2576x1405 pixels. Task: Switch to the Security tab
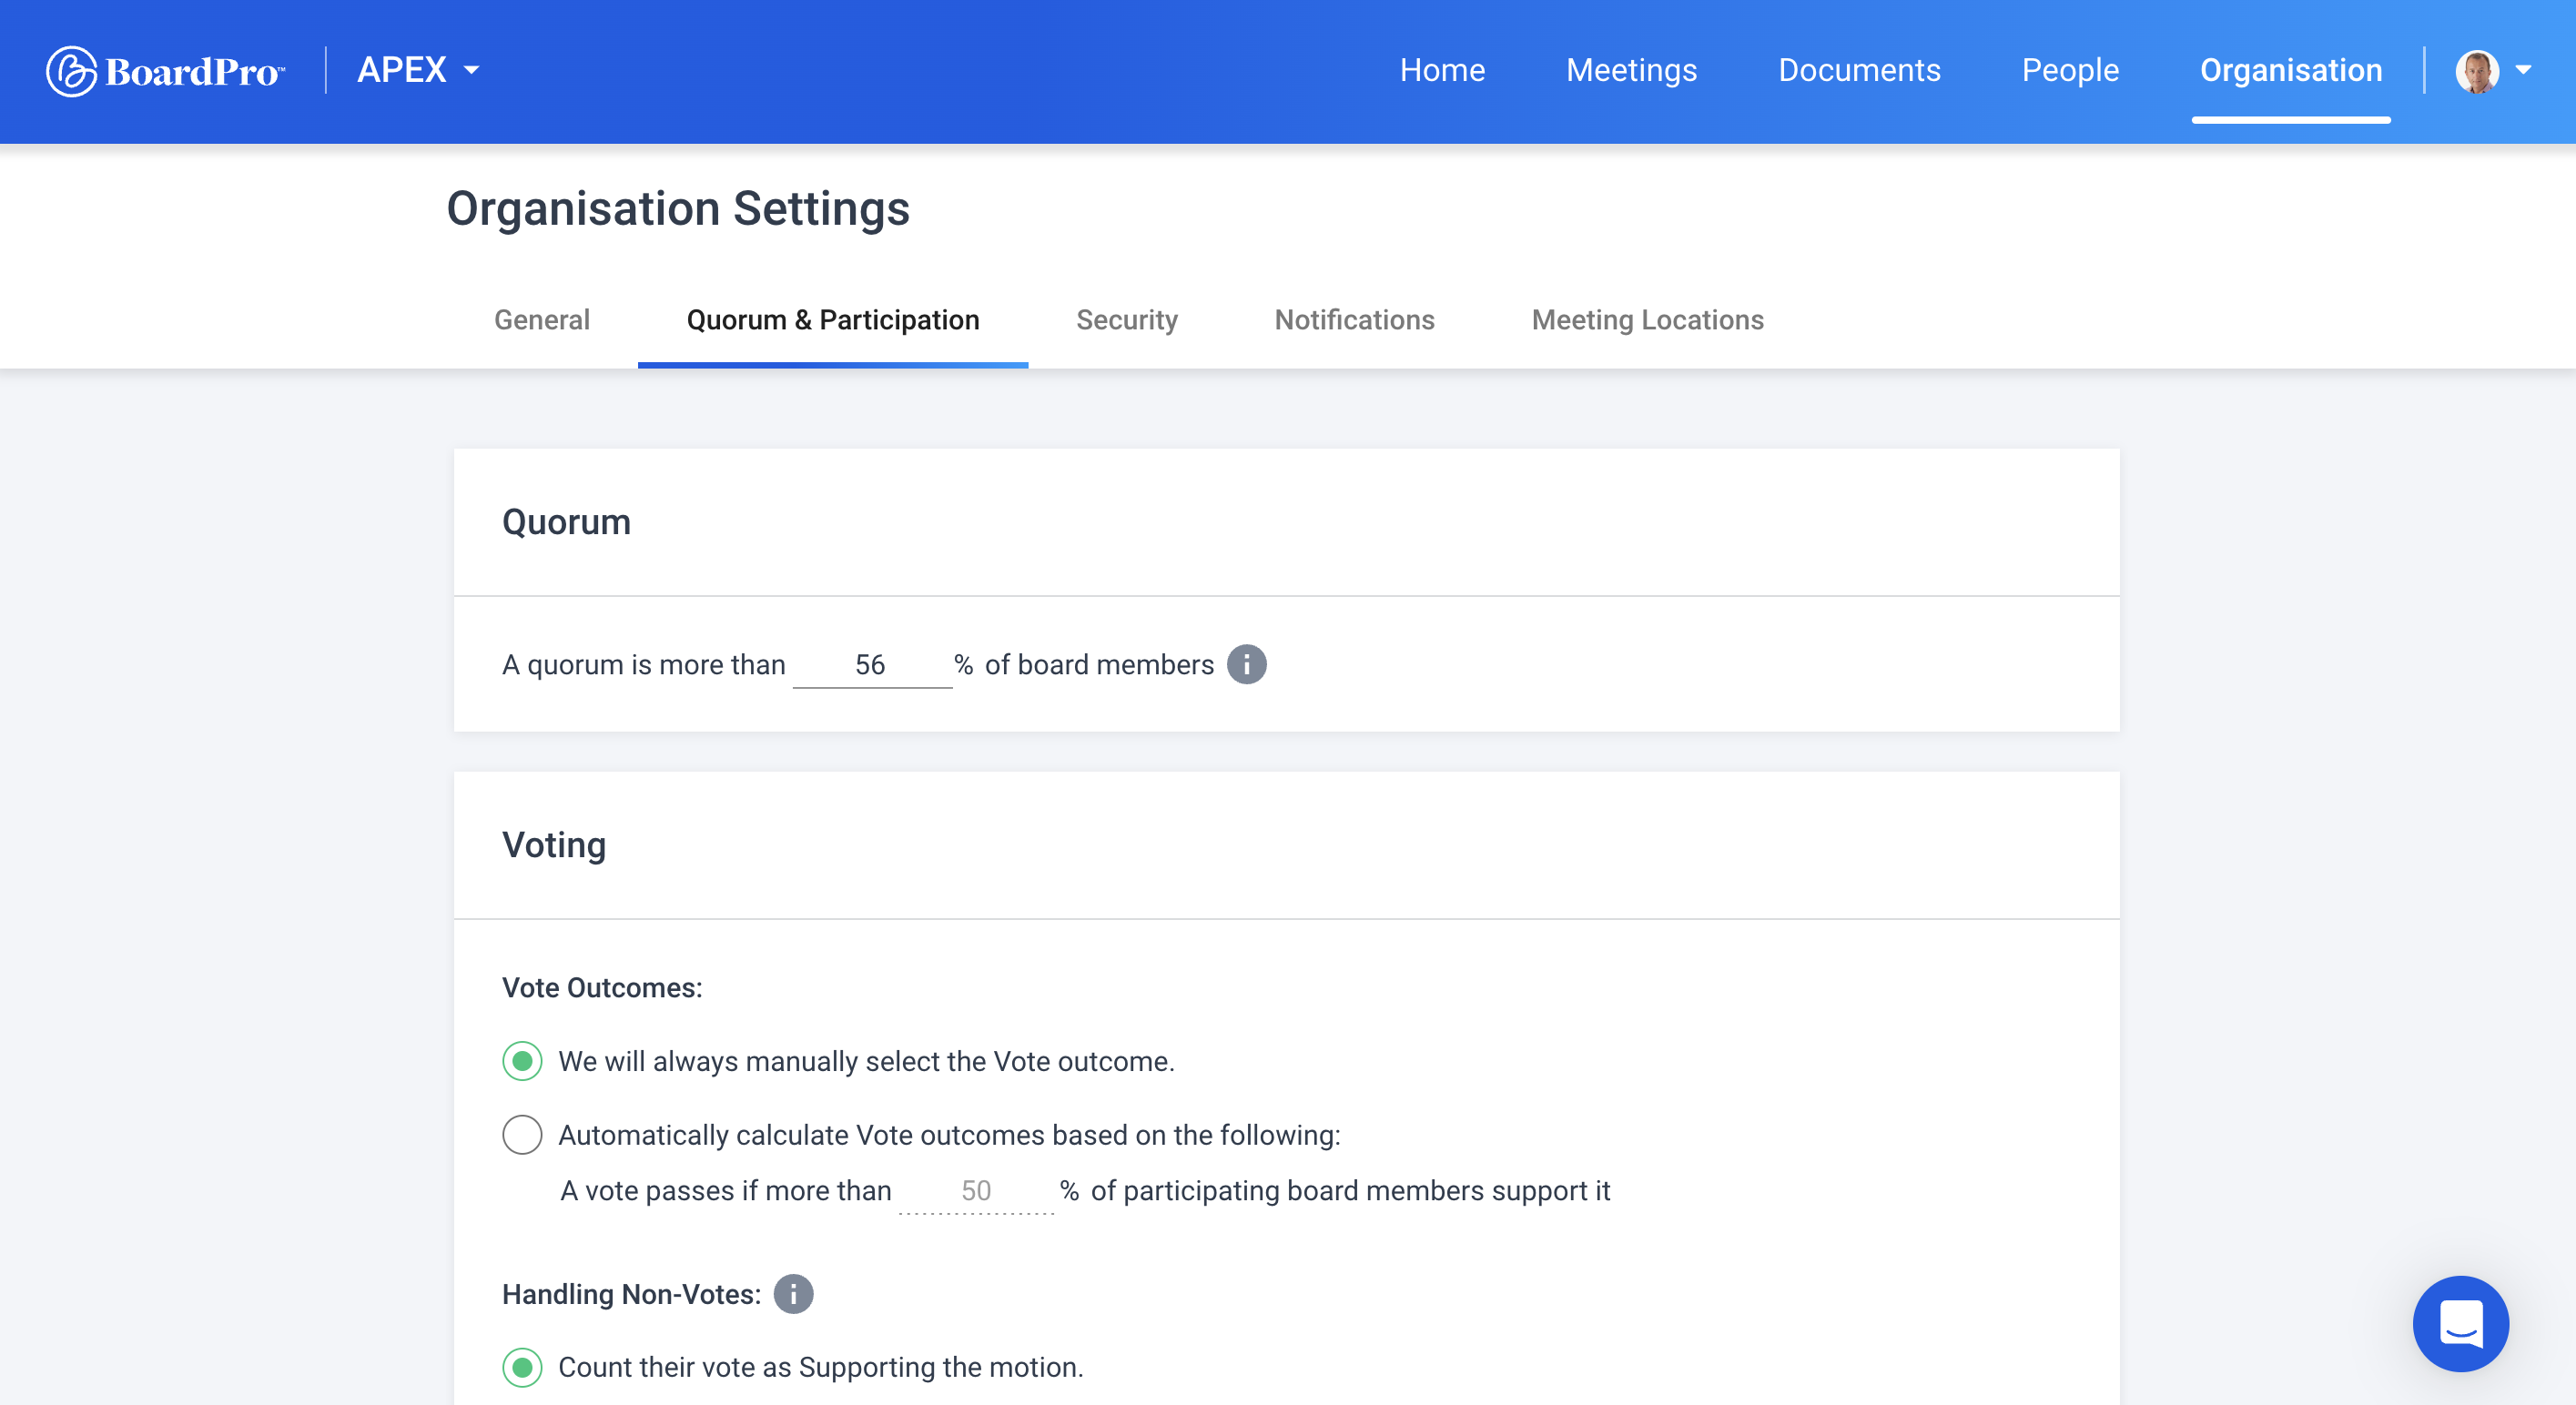point(1126,320)
